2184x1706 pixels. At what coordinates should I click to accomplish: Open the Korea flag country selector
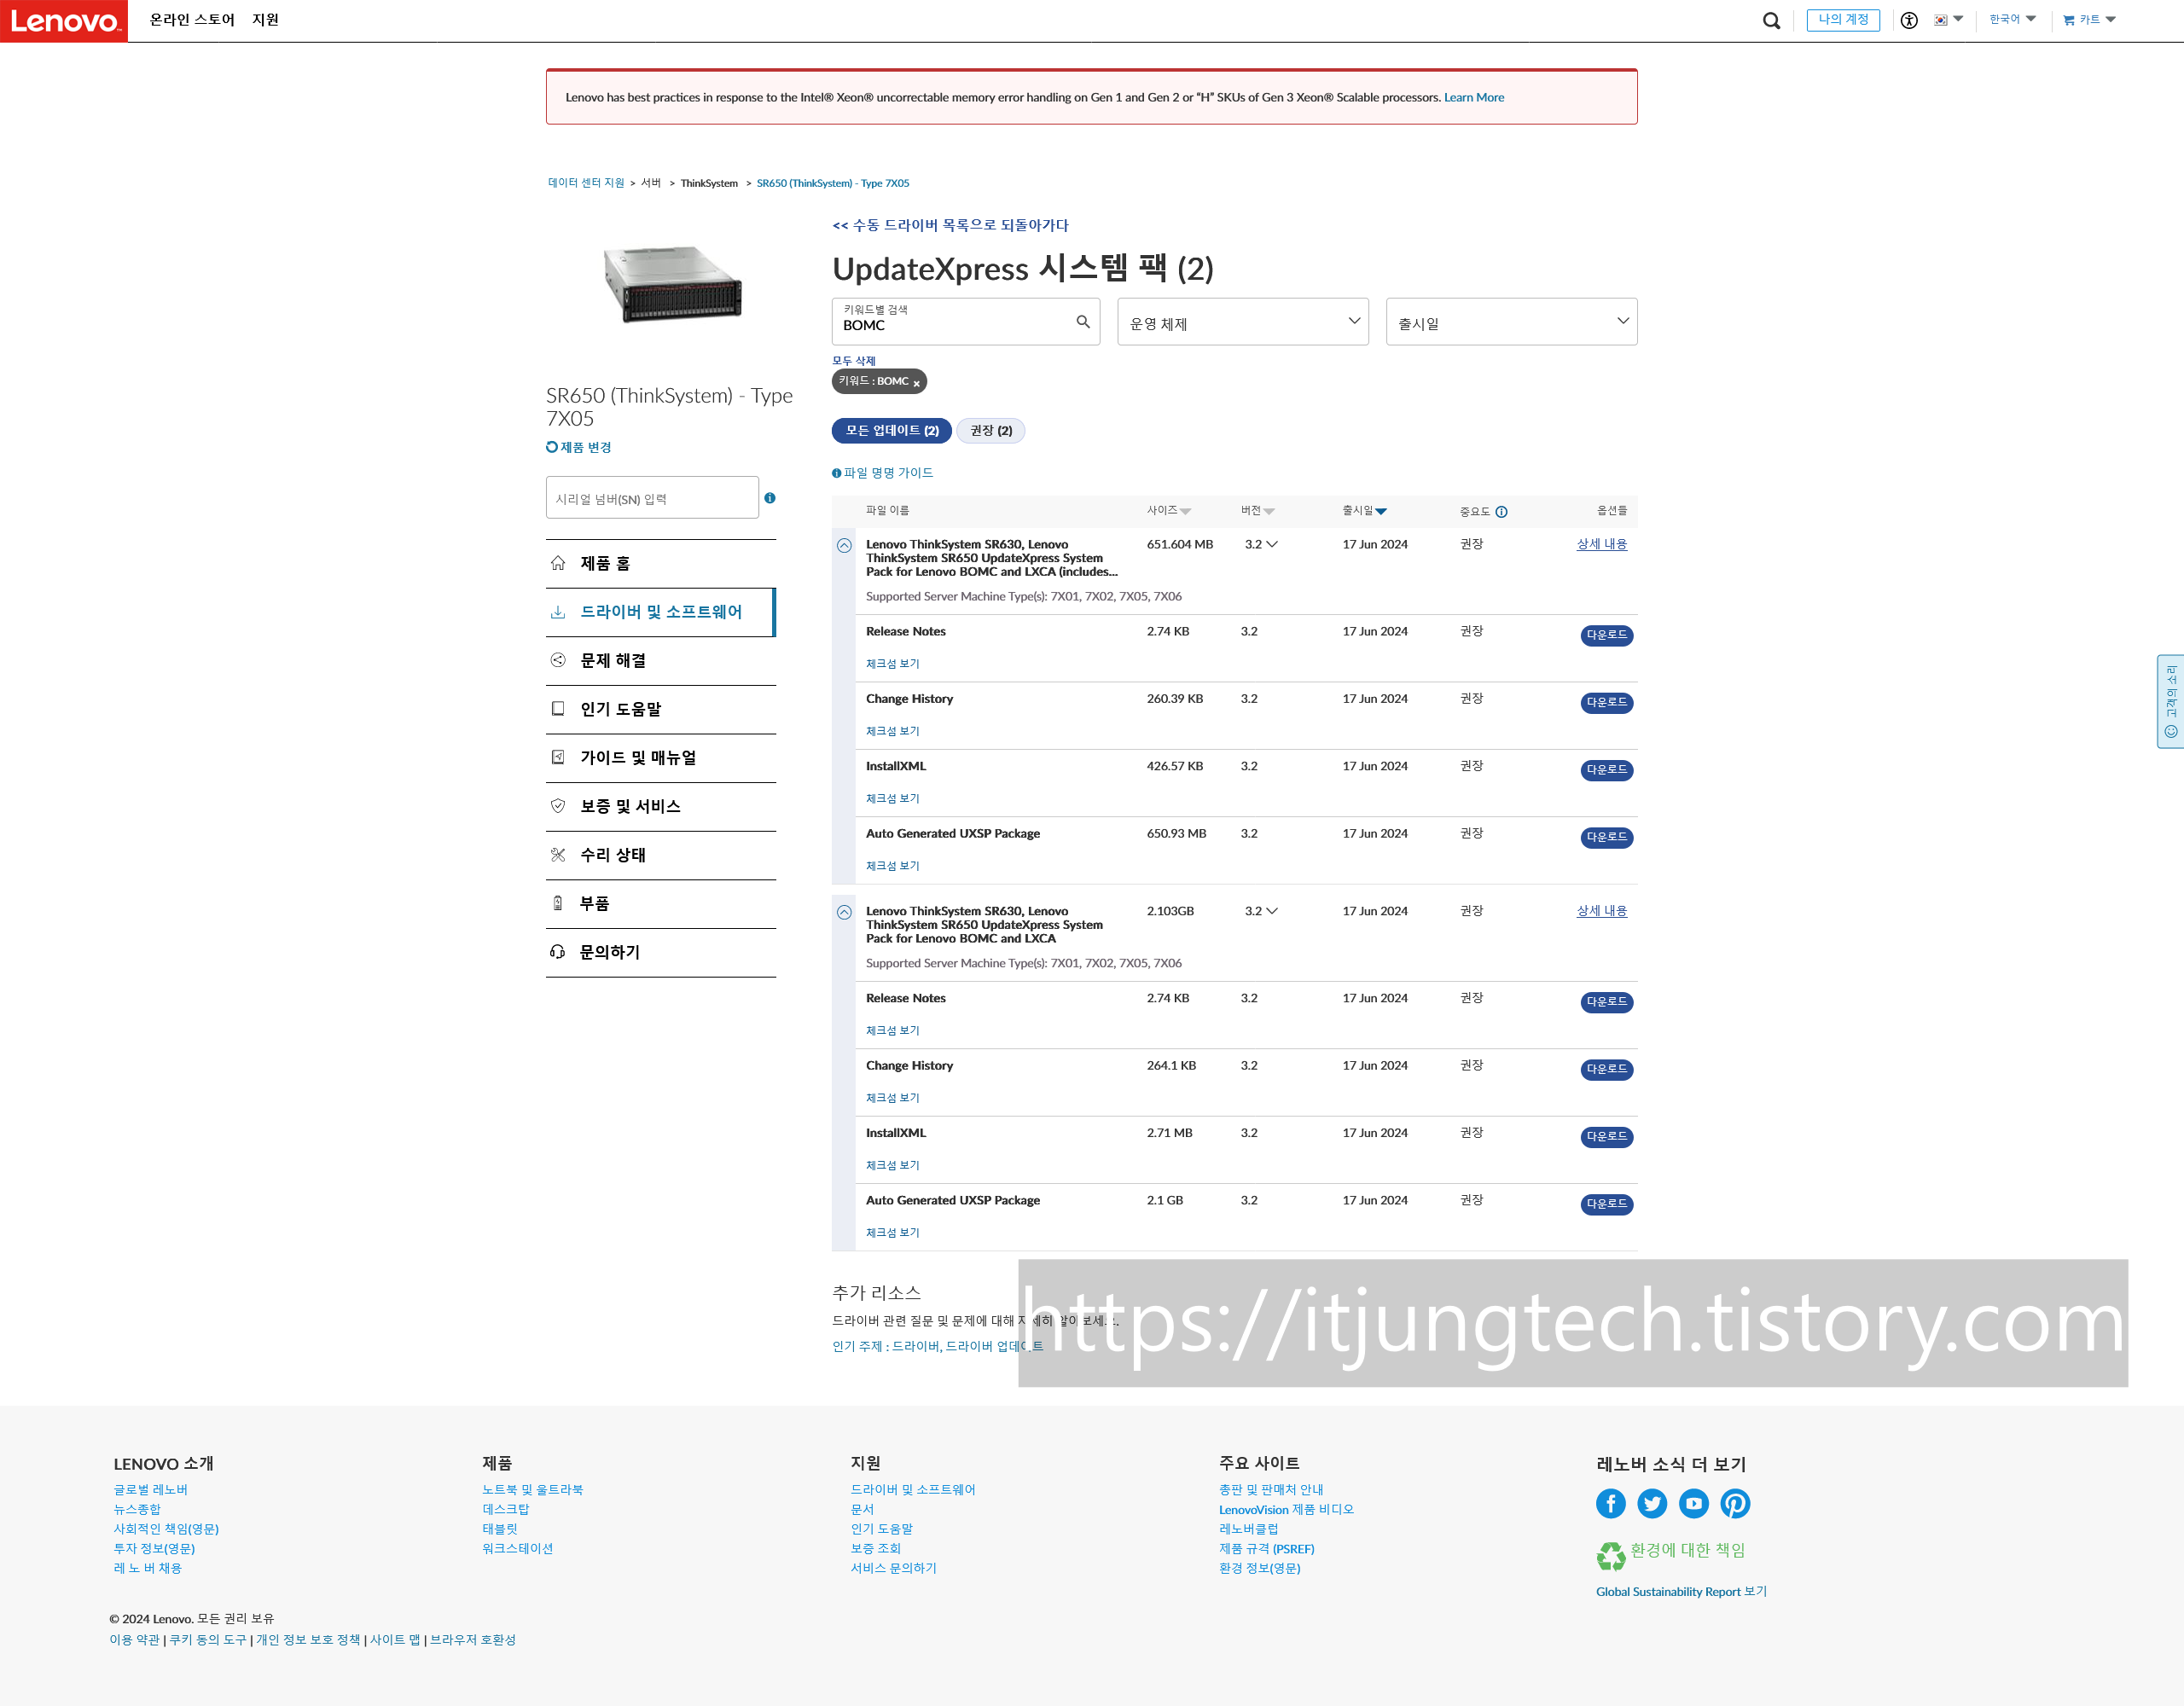(x=1948, y=19)
